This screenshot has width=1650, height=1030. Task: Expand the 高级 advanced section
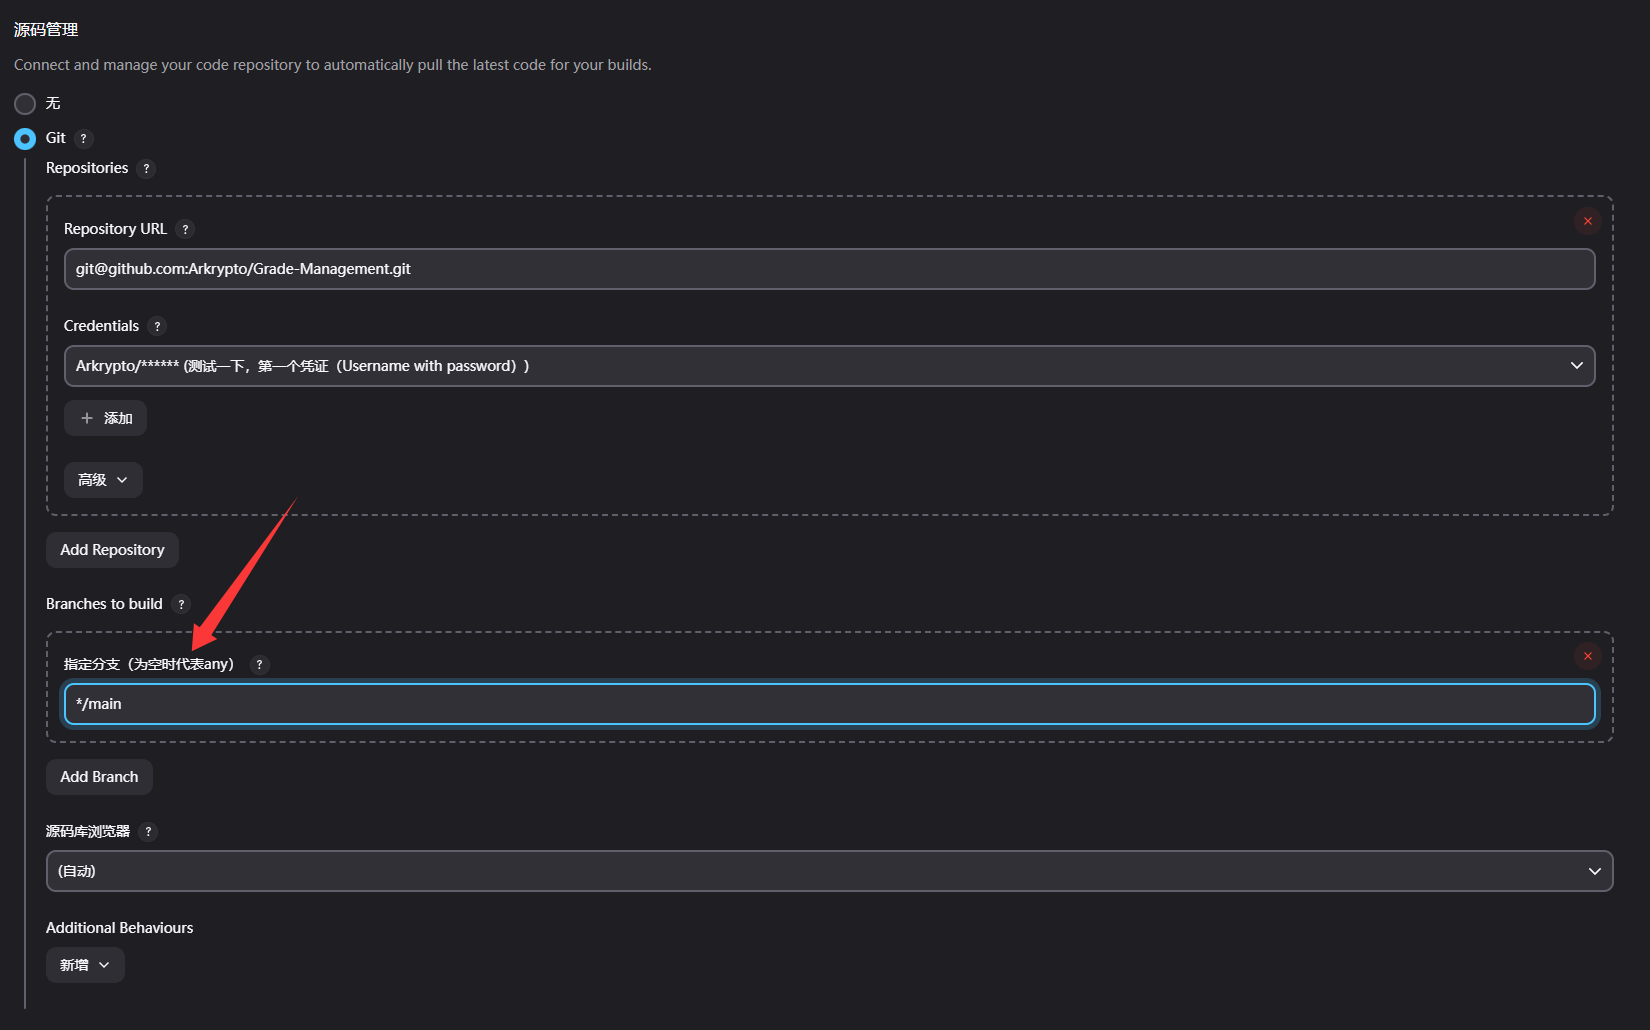tap(103, 480)
